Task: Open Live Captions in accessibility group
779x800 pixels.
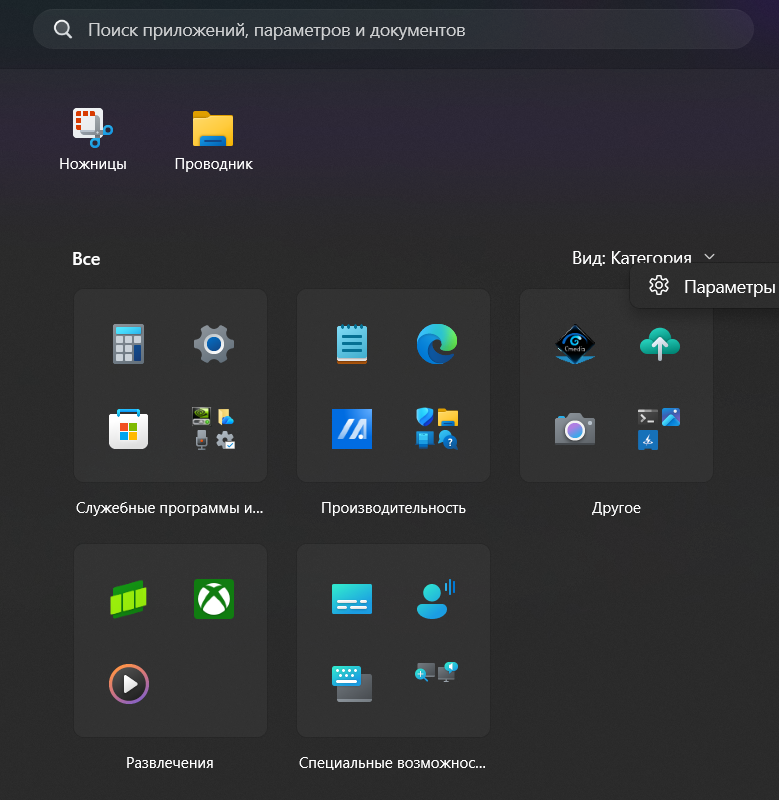Action: tap(352, 599)
